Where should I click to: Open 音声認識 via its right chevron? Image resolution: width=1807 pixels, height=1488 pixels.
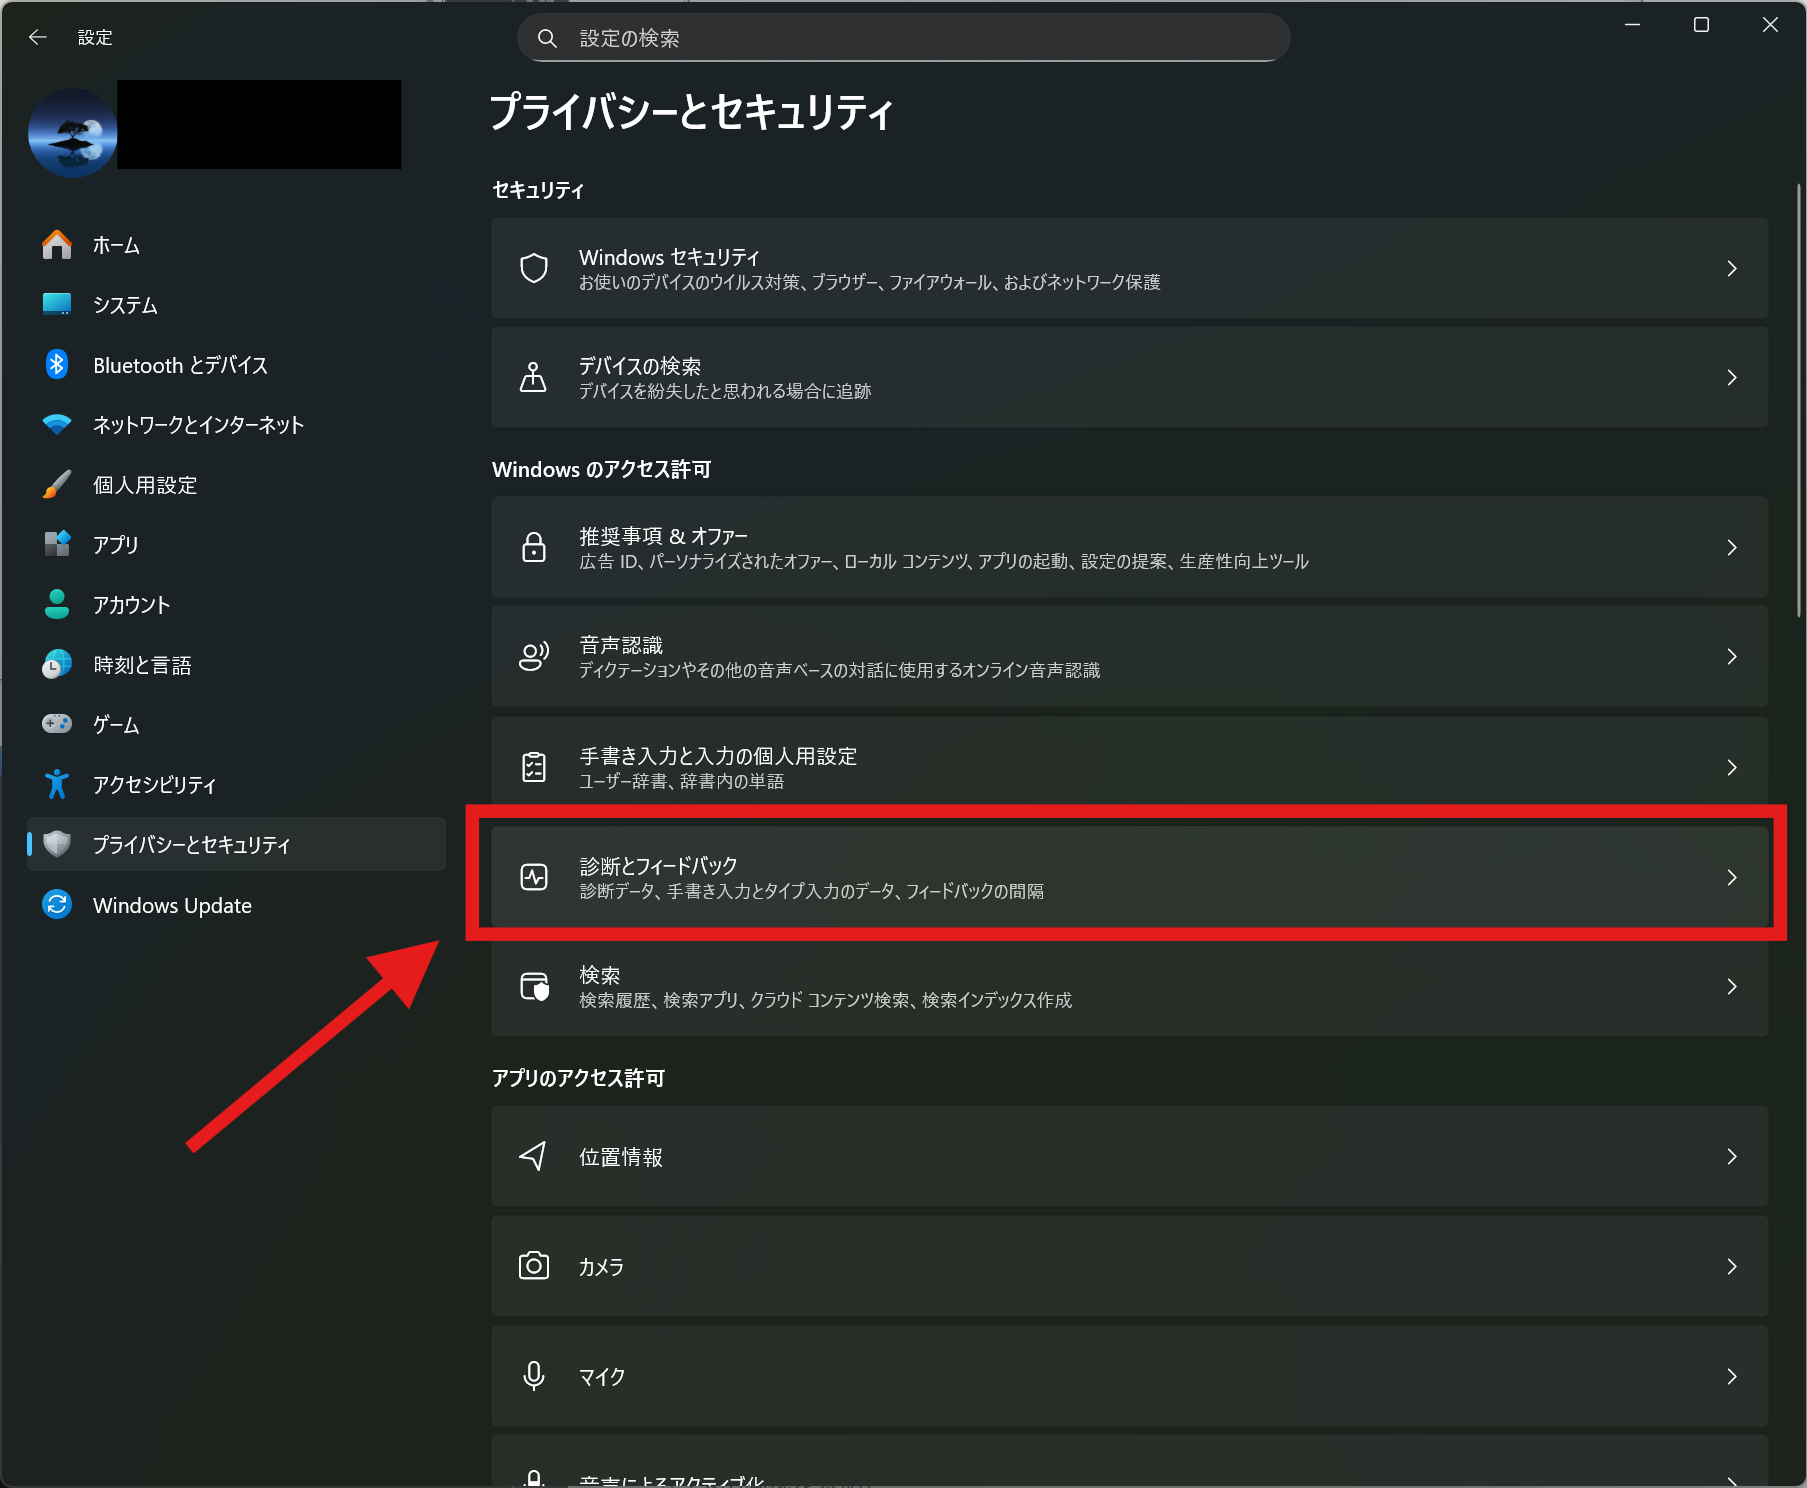[x=1732, y=656]
